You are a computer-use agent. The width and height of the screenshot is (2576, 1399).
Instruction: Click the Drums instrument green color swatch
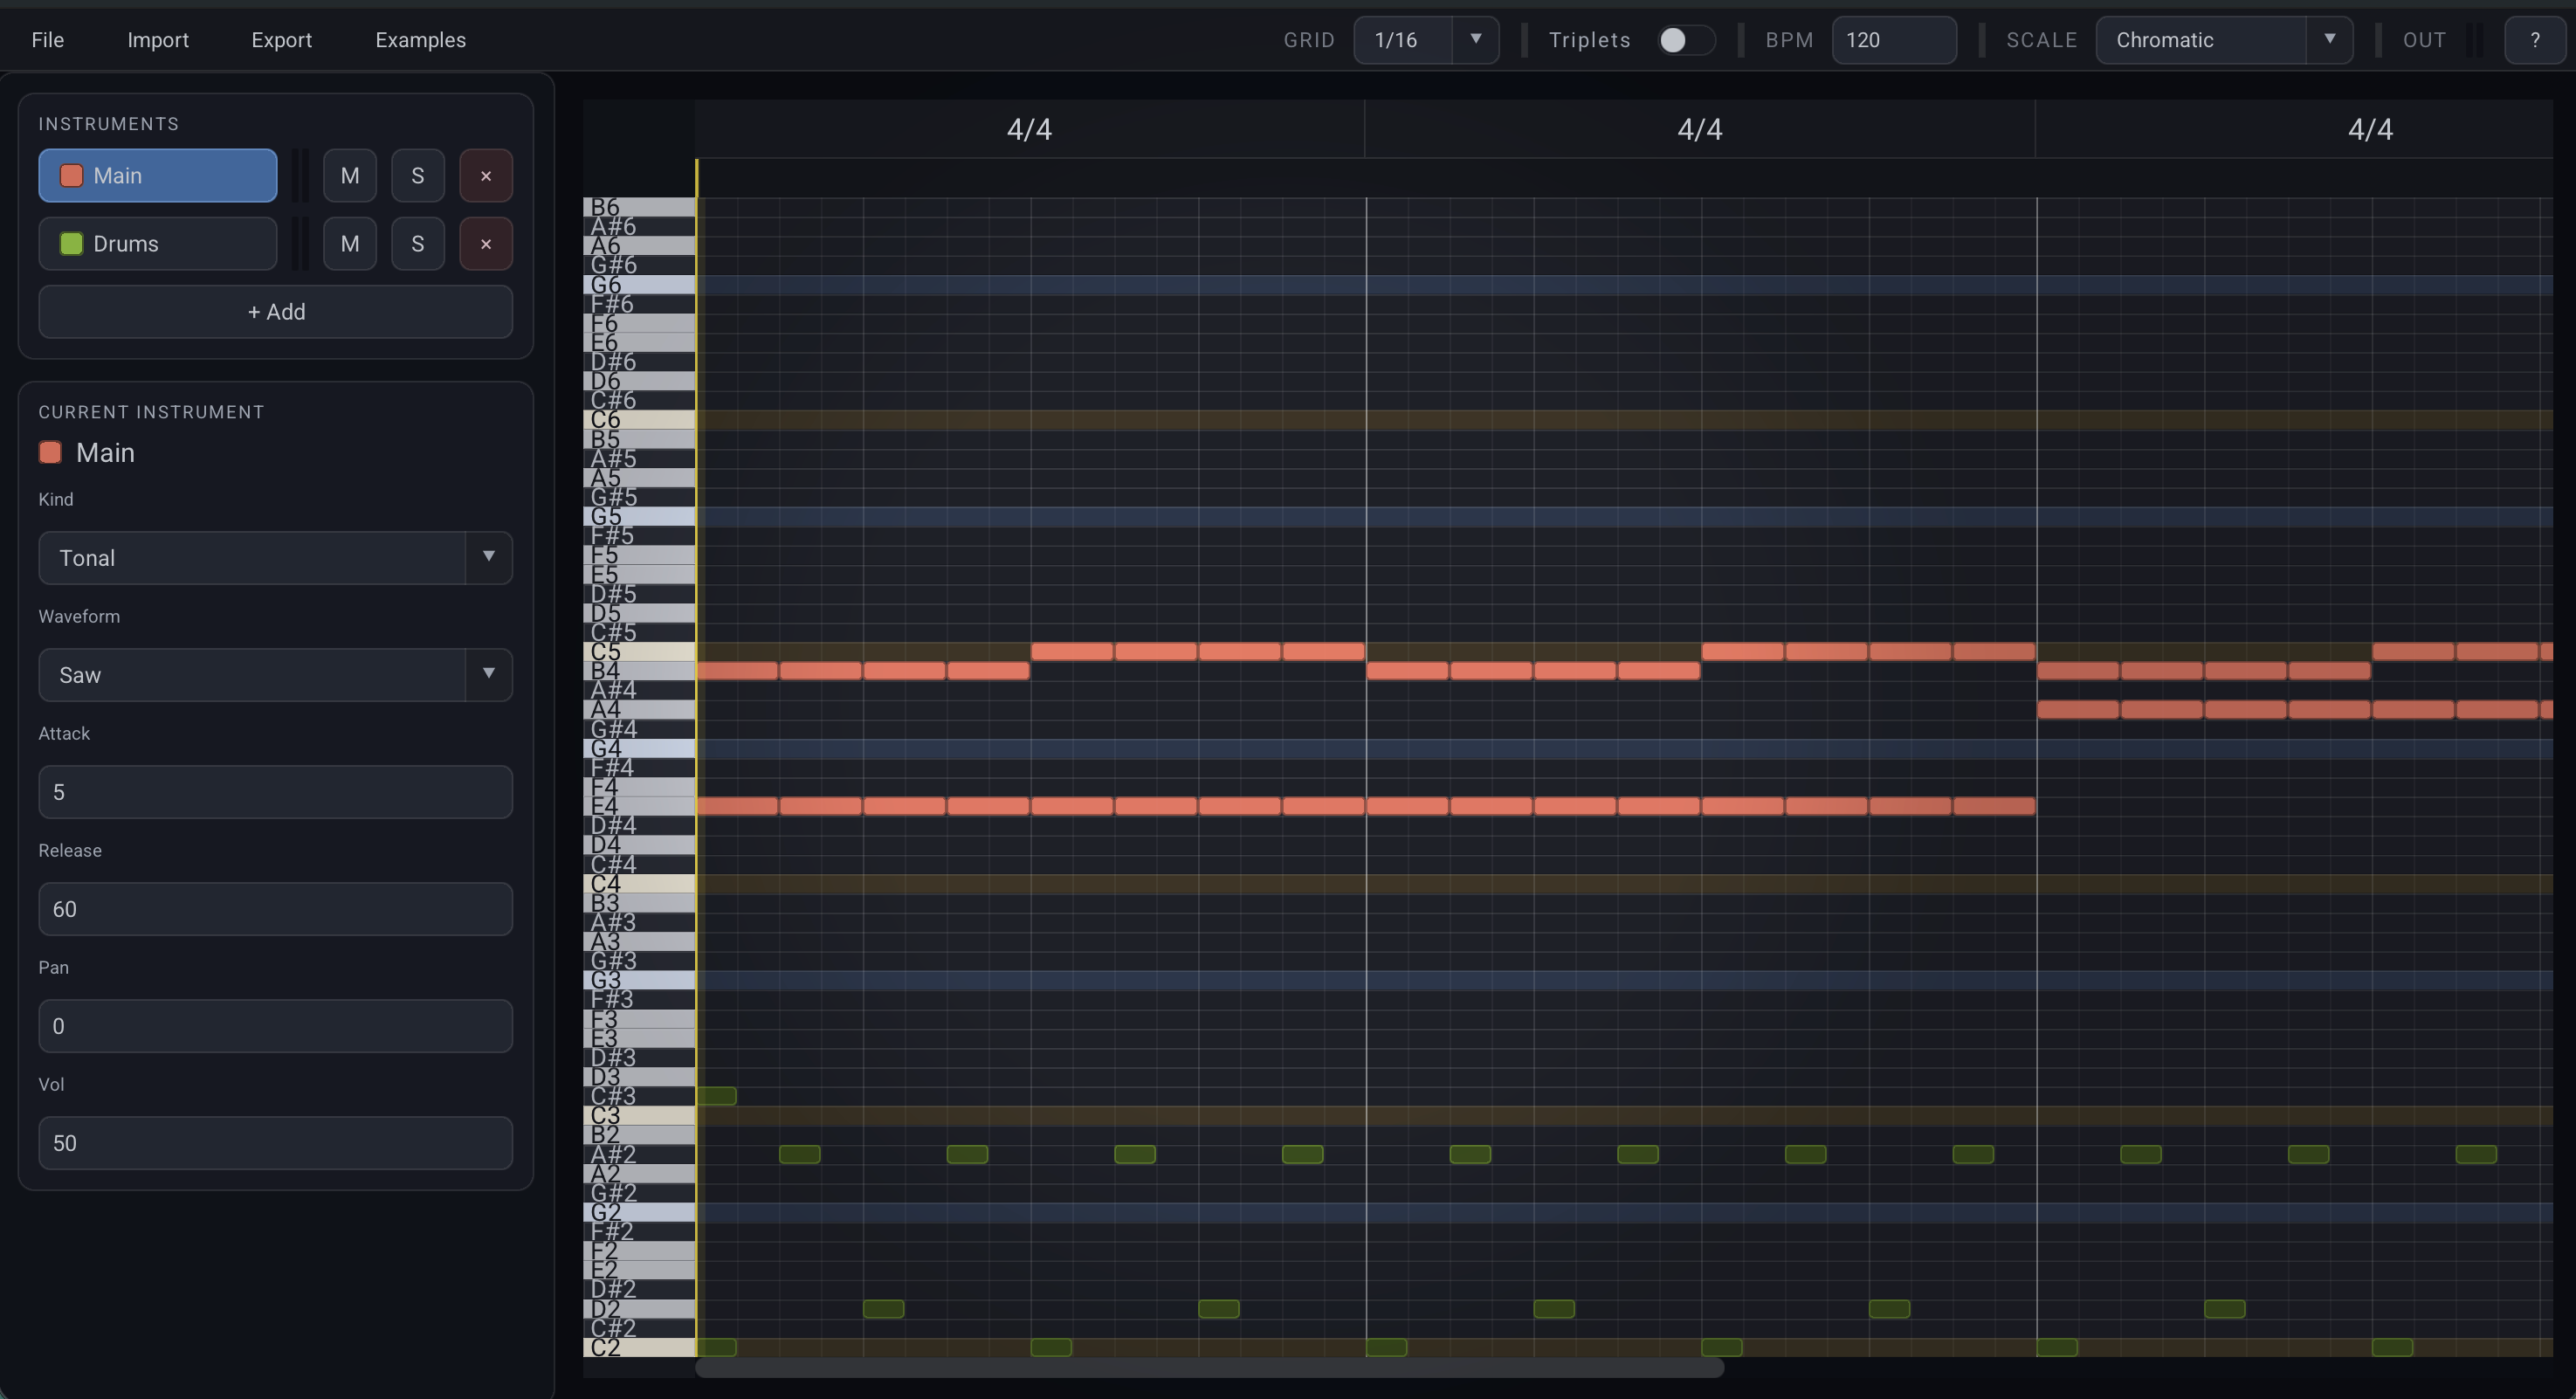tap(71, 244)
